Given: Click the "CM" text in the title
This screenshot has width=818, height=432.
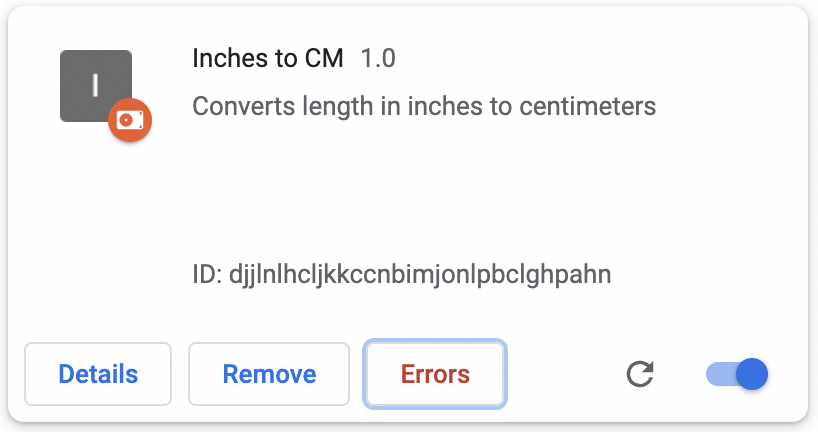Looking at the screenshot, I should coord(323,58).
